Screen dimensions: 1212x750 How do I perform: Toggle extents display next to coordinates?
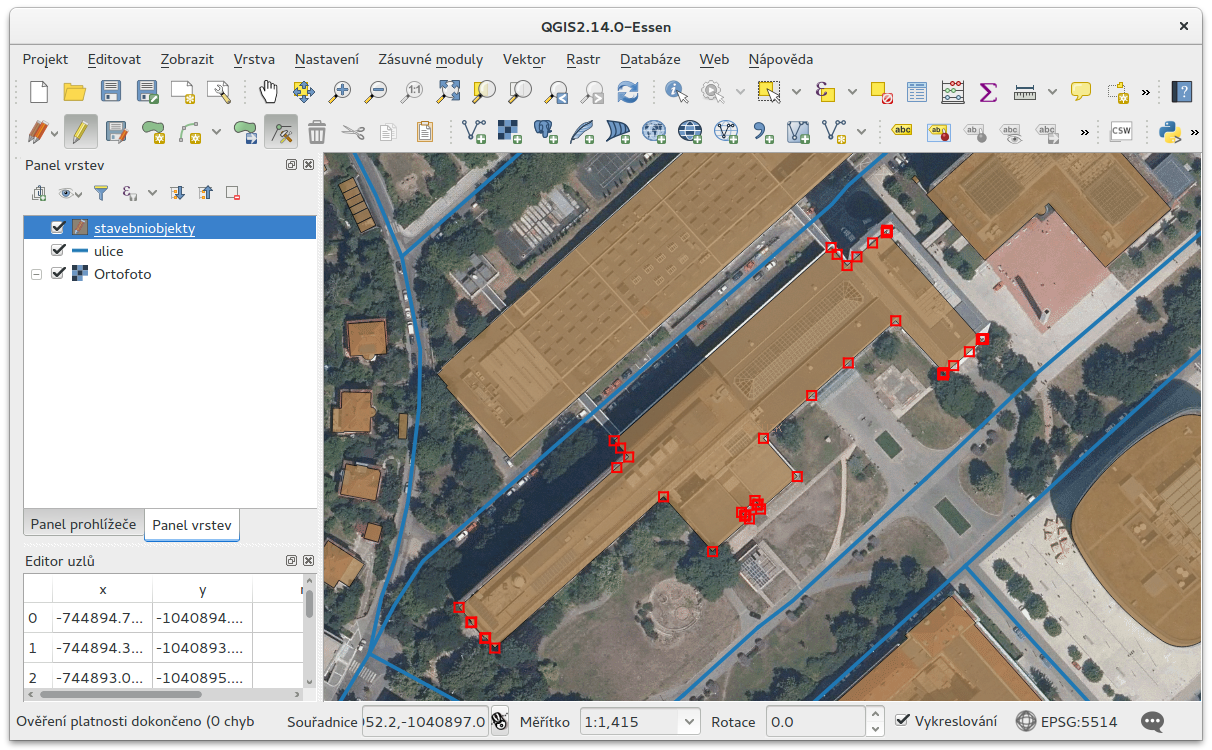pos(499,720)
